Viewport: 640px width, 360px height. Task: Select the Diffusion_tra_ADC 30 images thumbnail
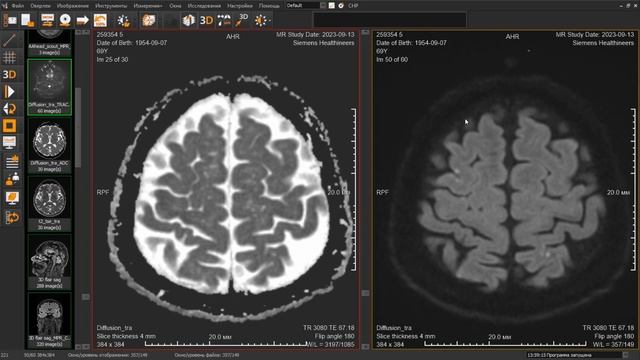point(49,146)
